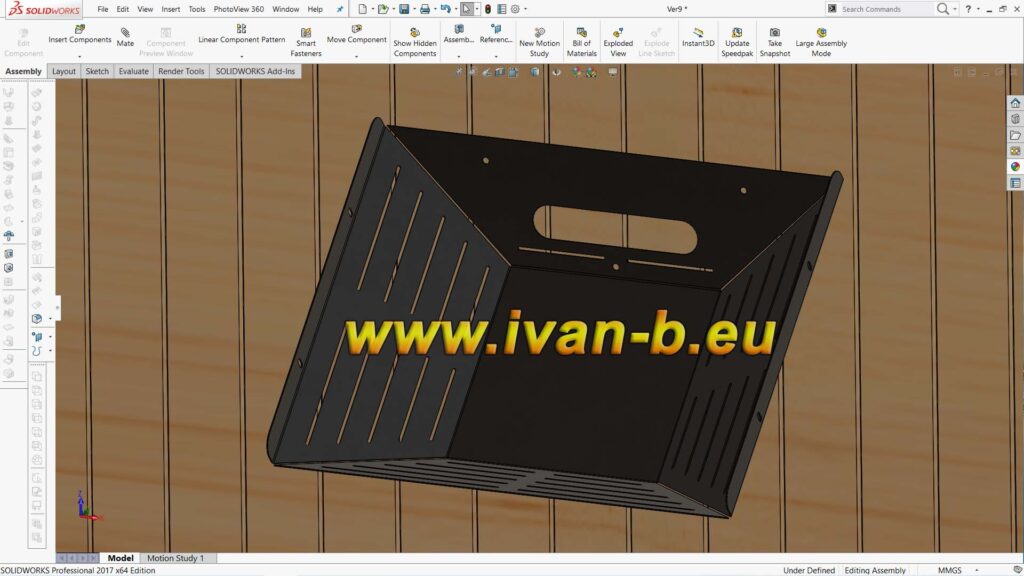1024x576 pixels.
Task: Switch to the Render Tools tab
Action: [x=181, y=71]
